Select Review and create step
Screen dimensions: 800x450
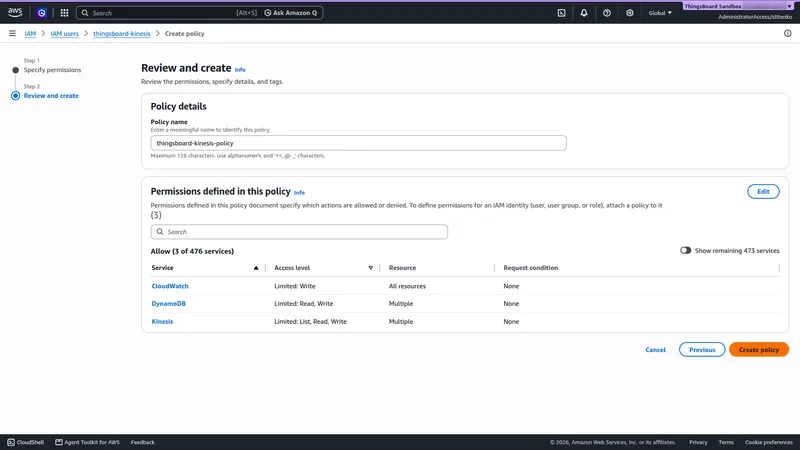click(x=51, y=95)
